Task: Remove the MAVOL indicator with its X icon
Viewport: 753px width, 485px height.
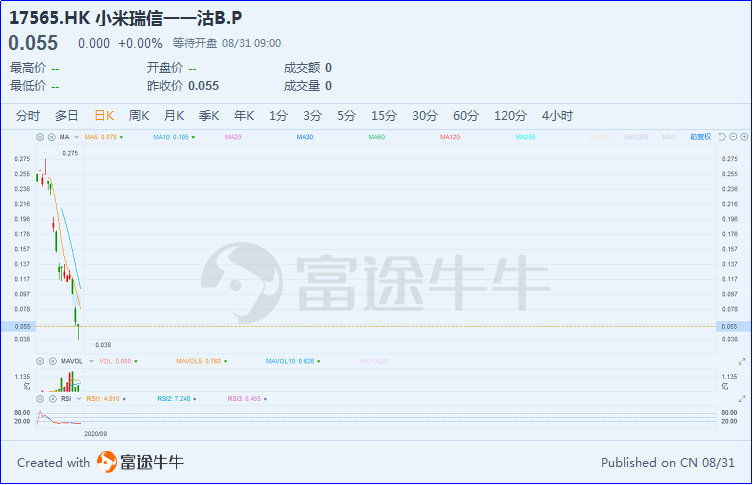Action: pos(53,361)
